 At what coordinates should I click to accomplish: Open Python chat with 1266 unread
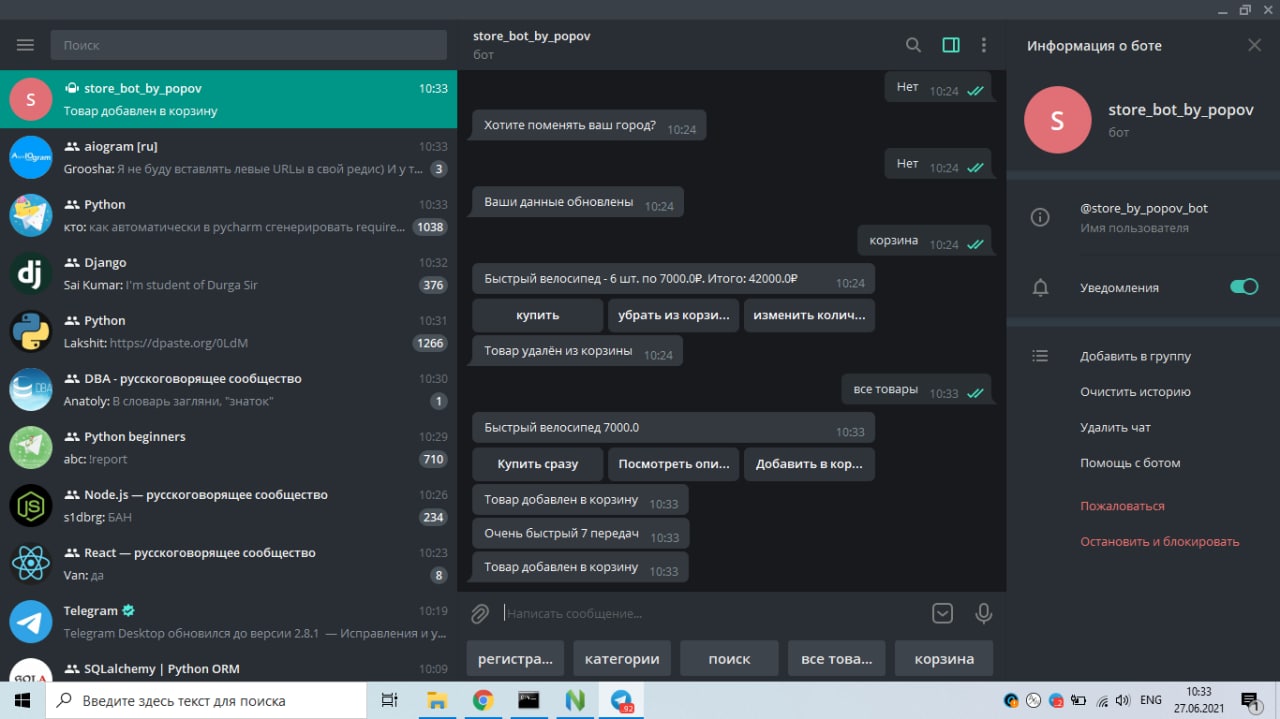[228, 332]
